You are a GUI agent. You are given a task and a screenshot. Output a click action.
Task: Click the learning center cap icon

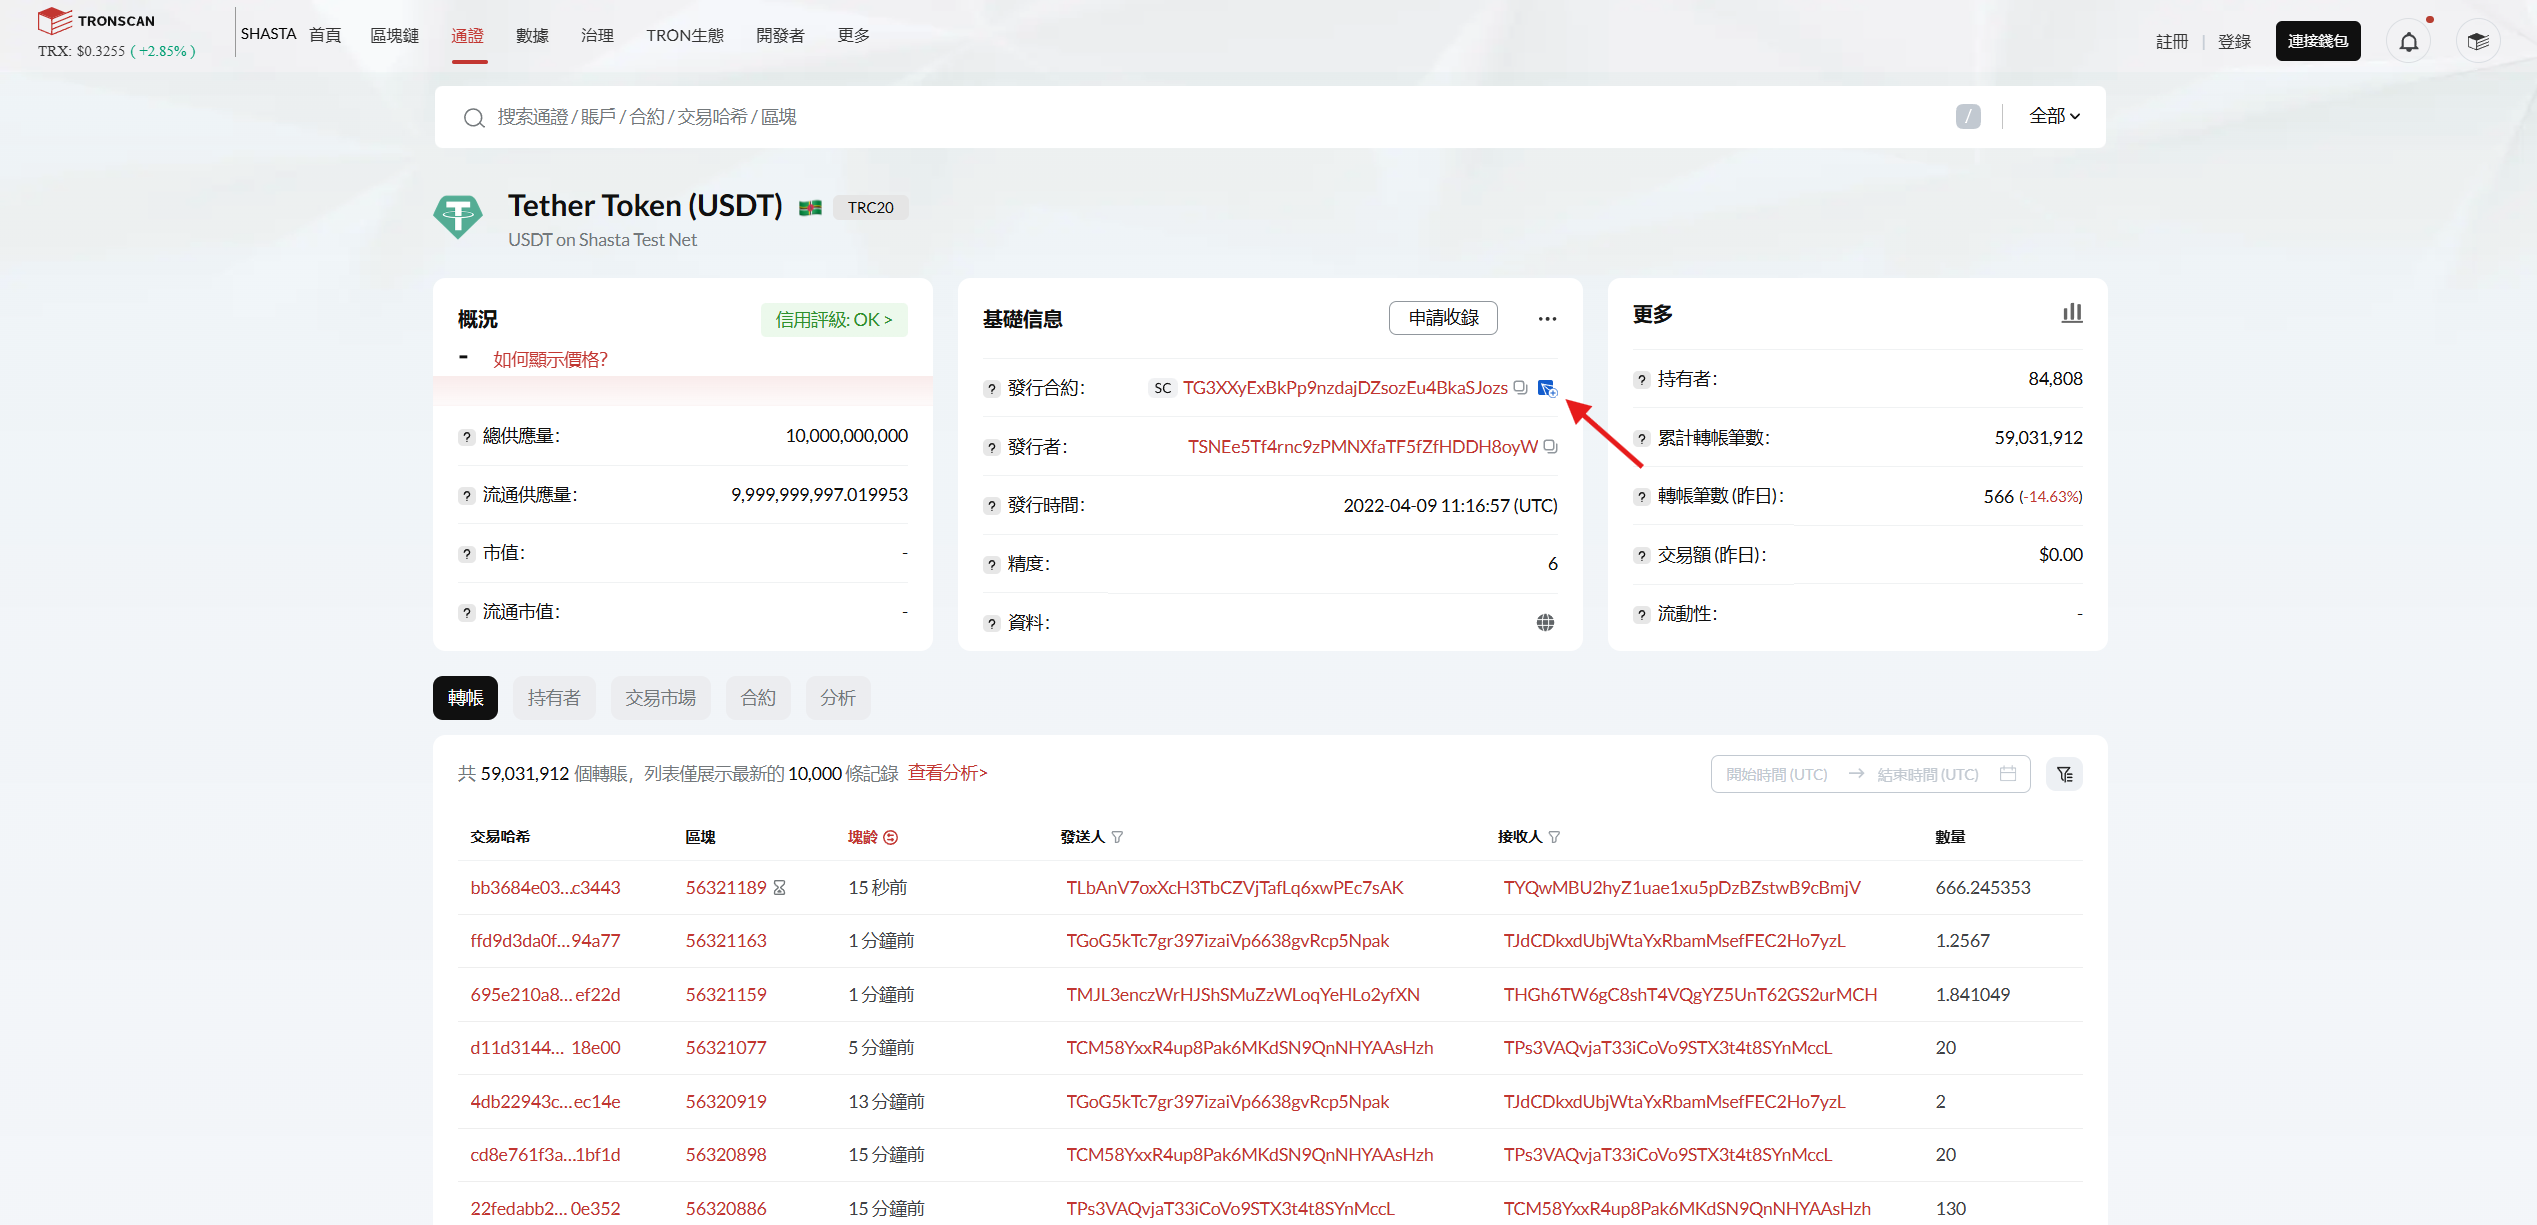click(2478, 42)
